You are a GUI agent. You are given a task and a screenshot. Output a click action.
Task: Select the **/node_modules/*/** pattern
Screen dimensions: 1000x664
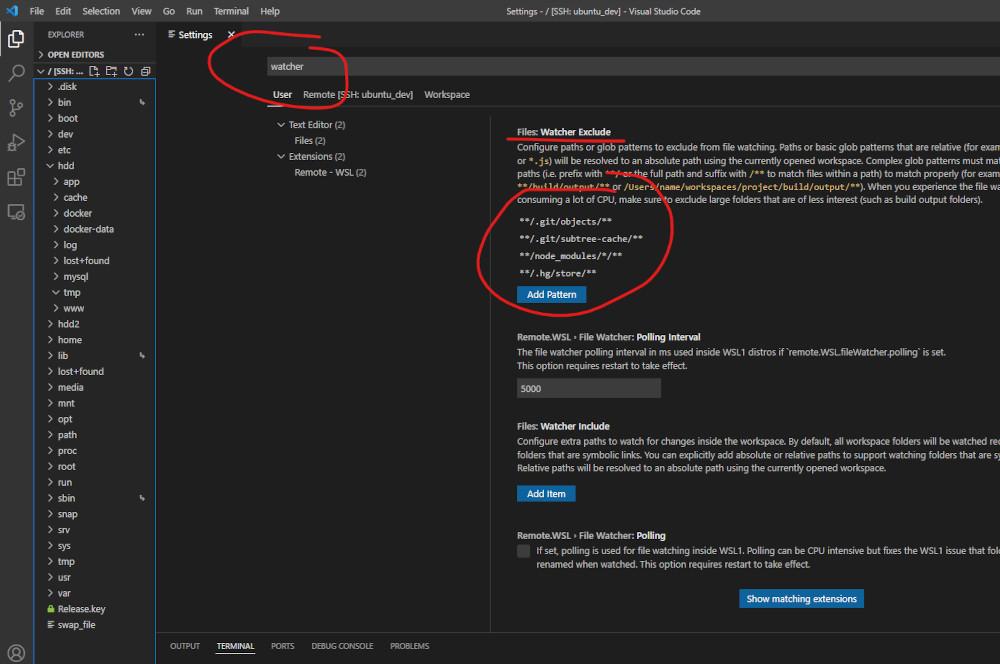(571, 256)
